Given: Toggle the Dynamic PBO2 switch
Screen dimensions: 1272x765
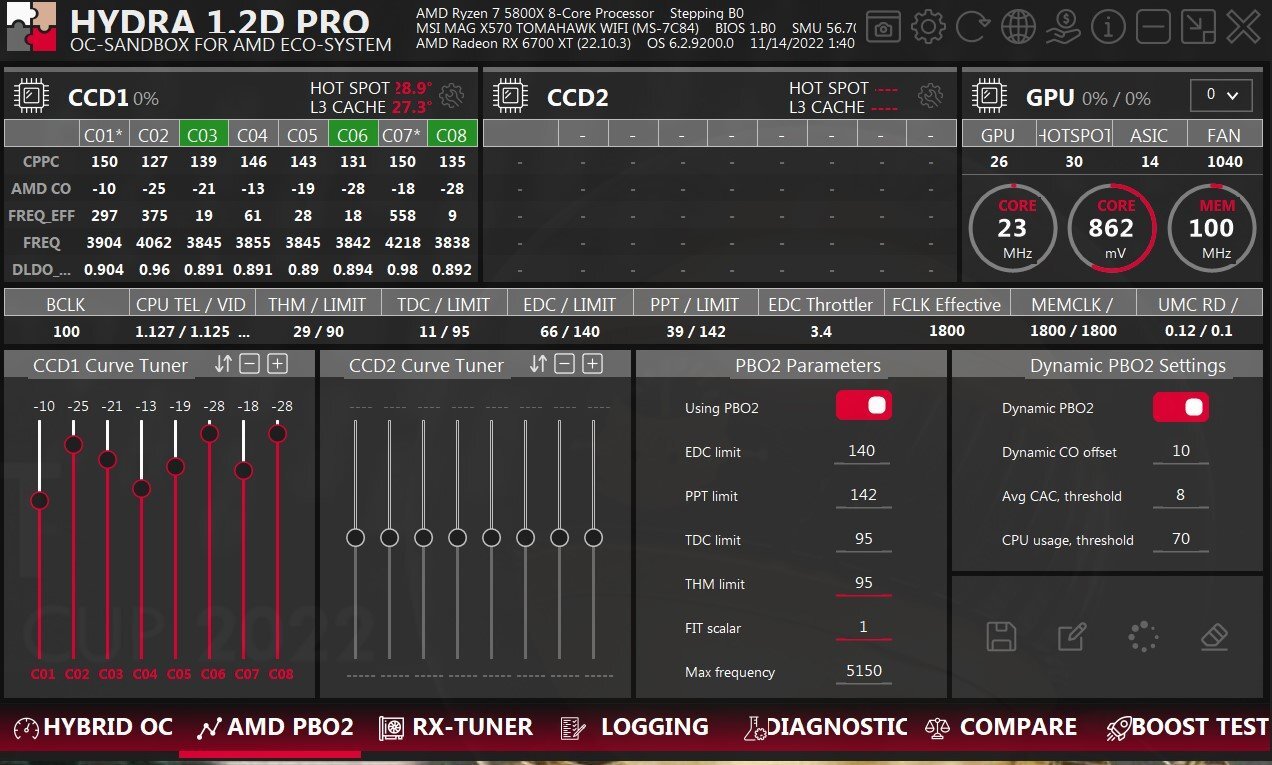Looking at the screenshot, I should (x=1181, y=407).
